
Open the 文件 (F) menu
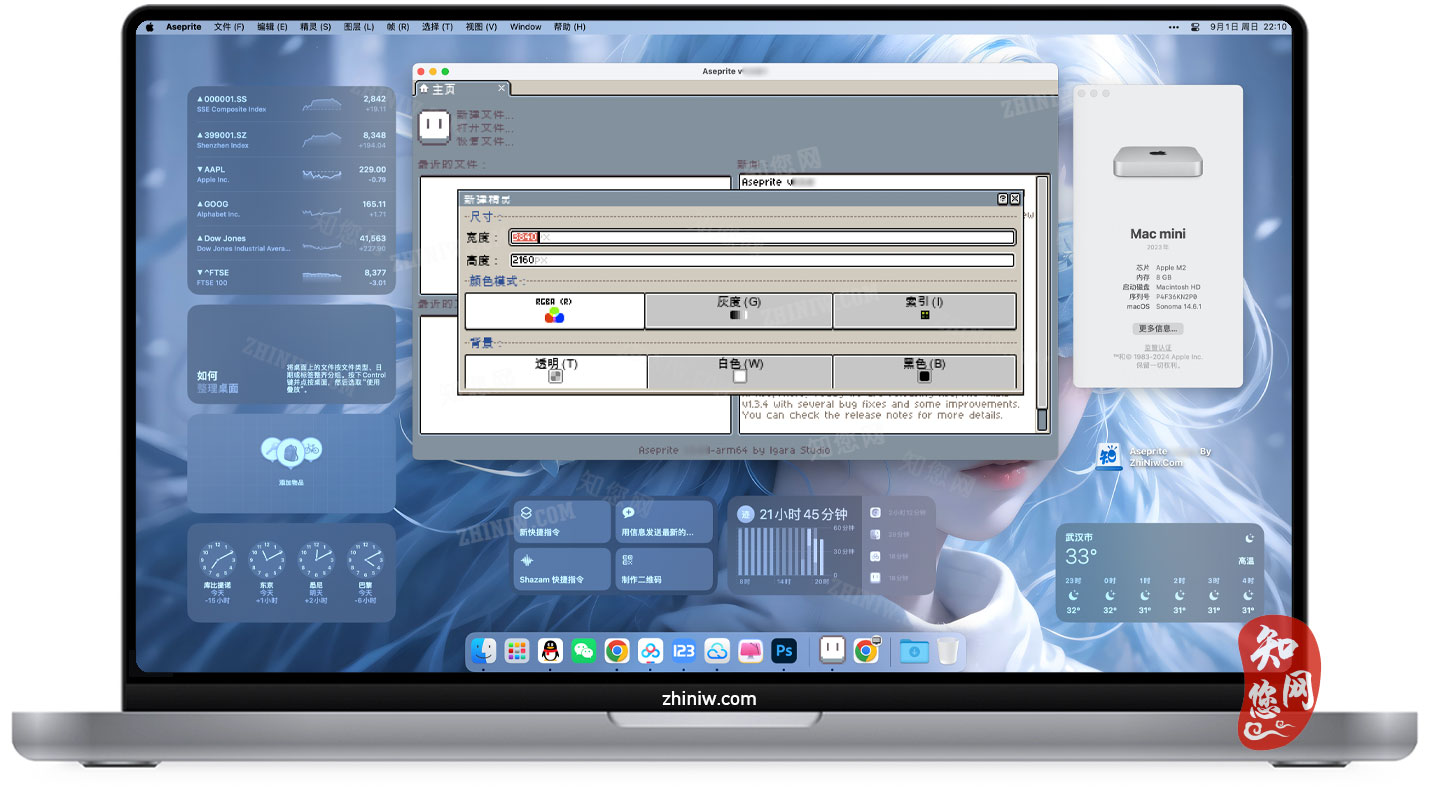[x=229, y=27]
